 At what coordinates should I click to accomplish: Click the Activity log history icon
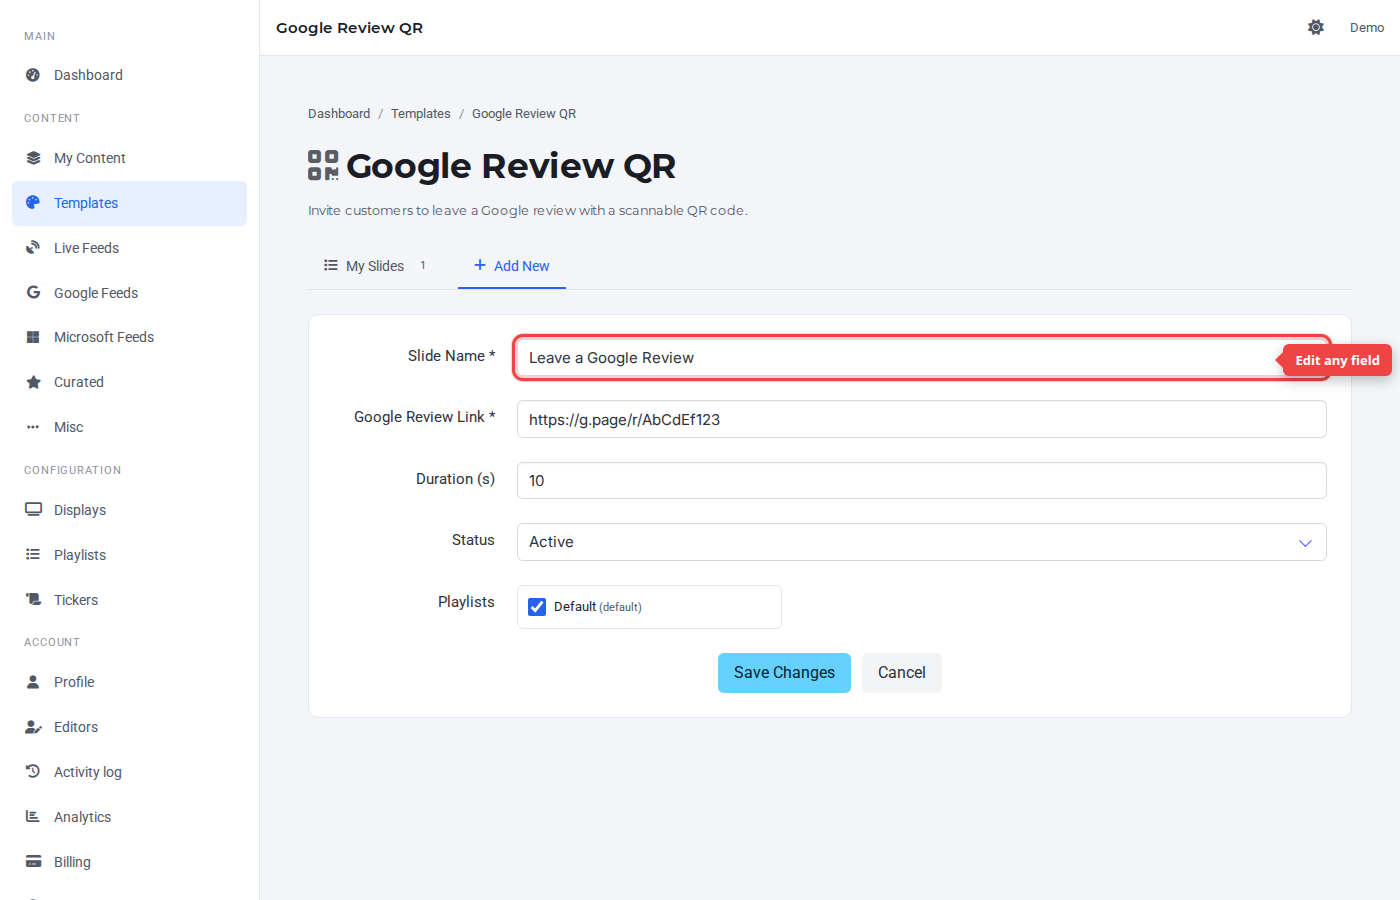tap(33, 772)
